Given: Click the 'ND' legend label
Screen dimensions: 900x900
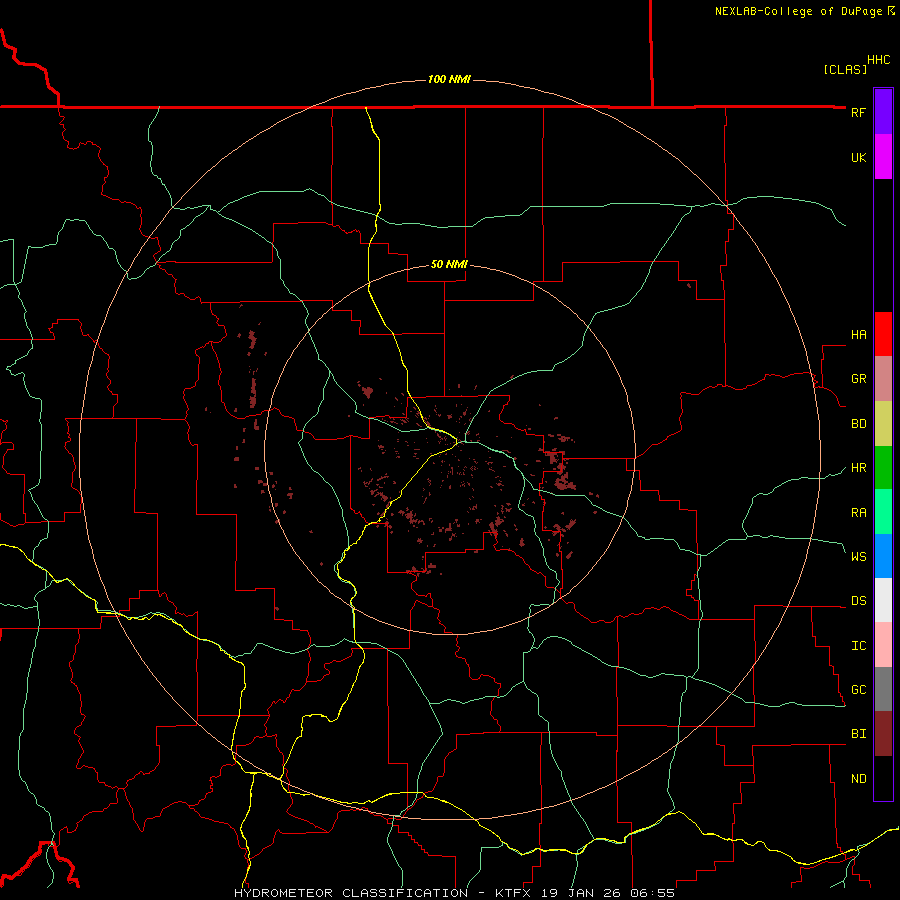Looking at the screenshot, I should [x=858, y=779].
